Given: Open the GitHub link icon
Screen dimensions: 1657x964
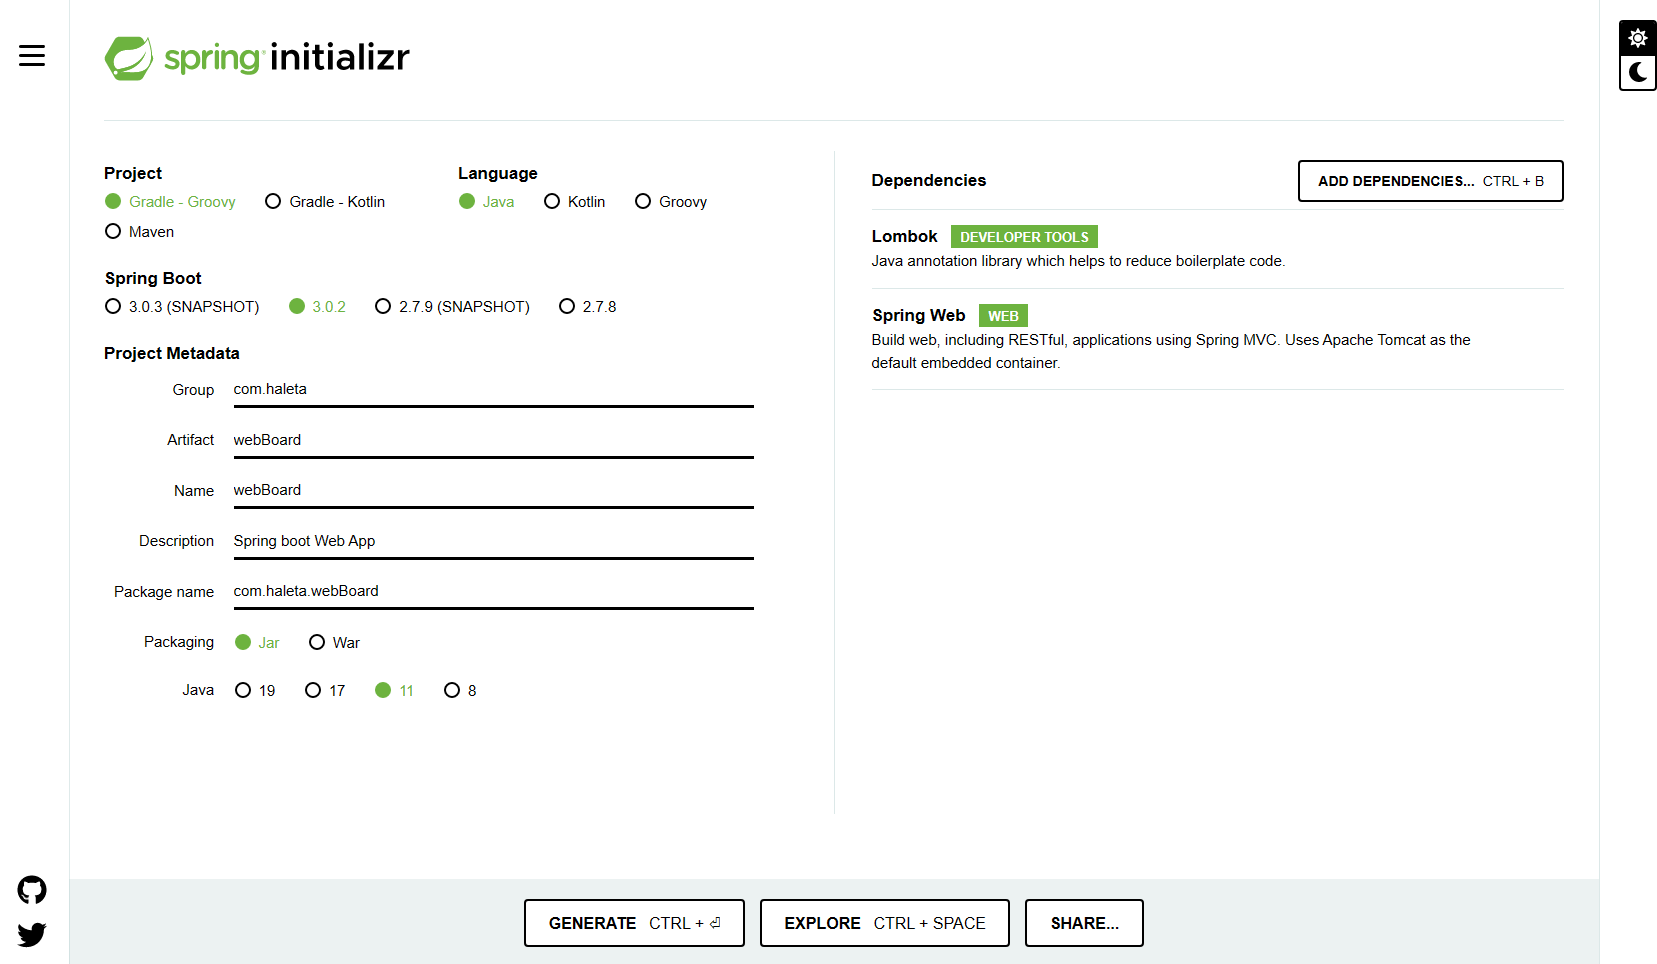Looking at the screenshot, I should click(x=32, y=890).
